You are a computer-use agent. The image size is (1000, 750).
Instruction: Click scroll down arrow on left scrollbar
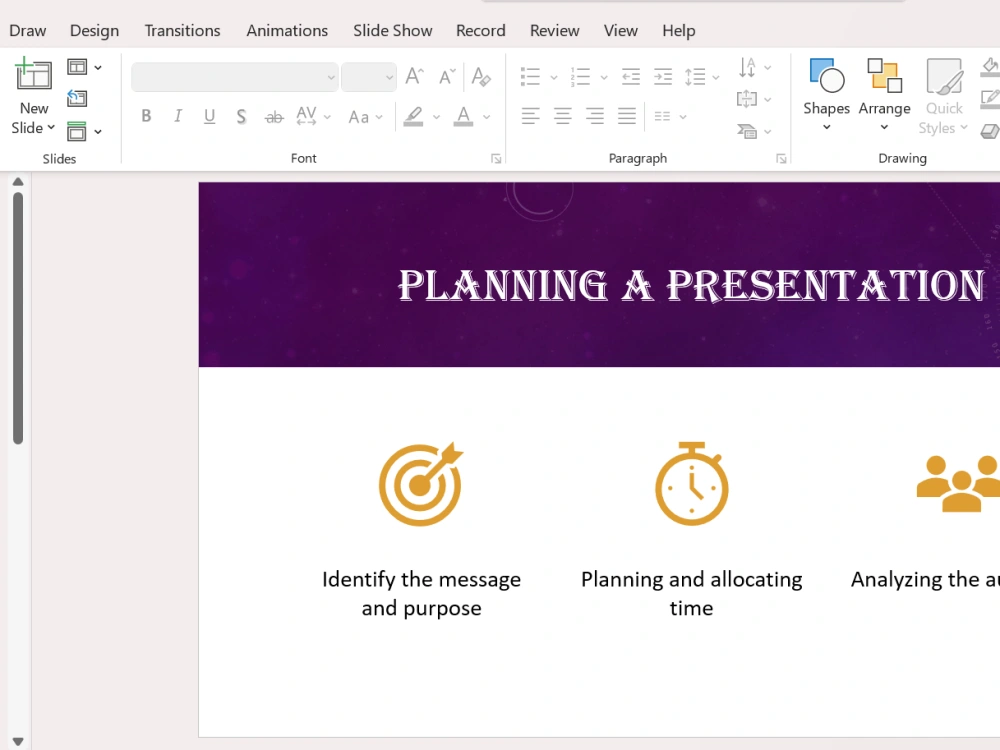[x=18, y=742]
